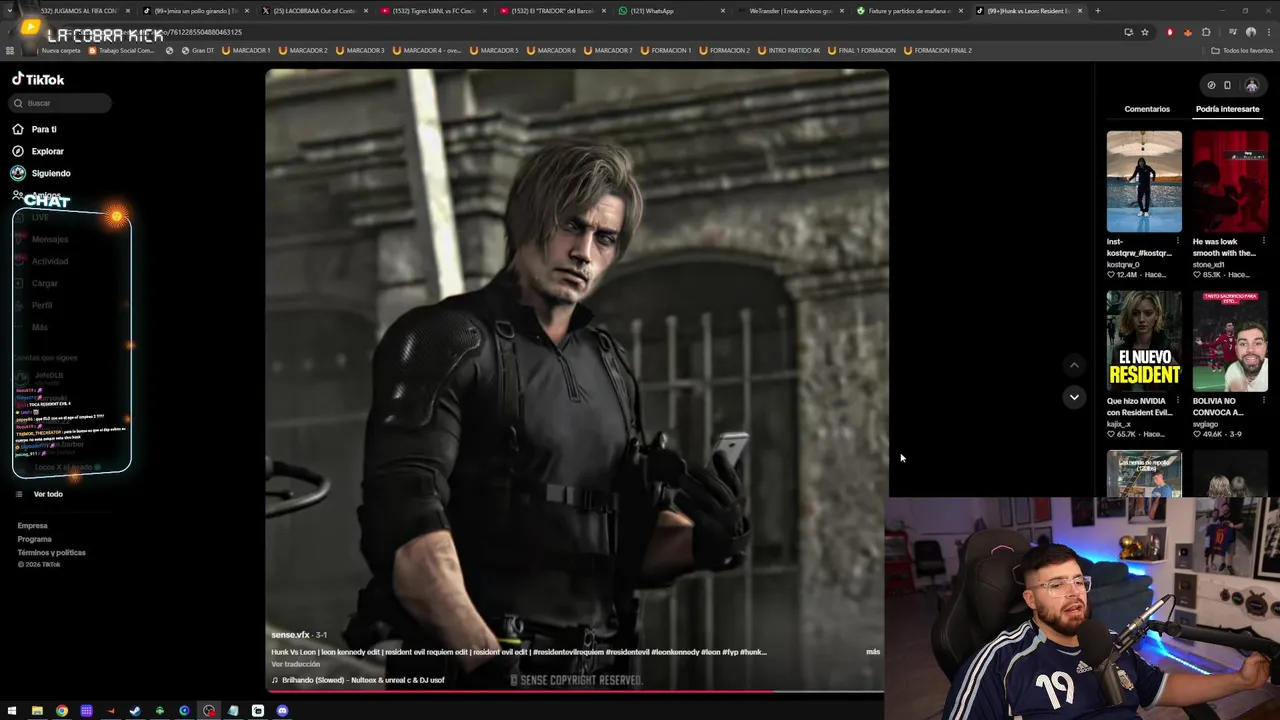Open the 'Bolivia no convoca' video thumbnail
The image size is (1280, 720).
click(x=1230, y=341)
